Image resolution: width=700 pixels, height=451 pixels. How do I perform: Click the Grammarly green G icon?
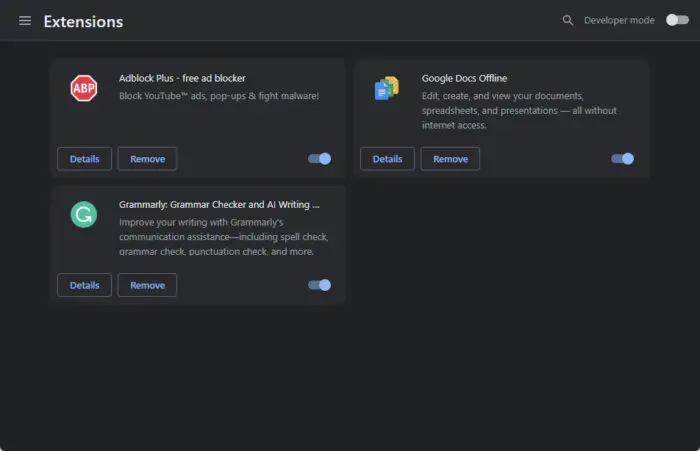pyautogui.click(x=84, y=214)
